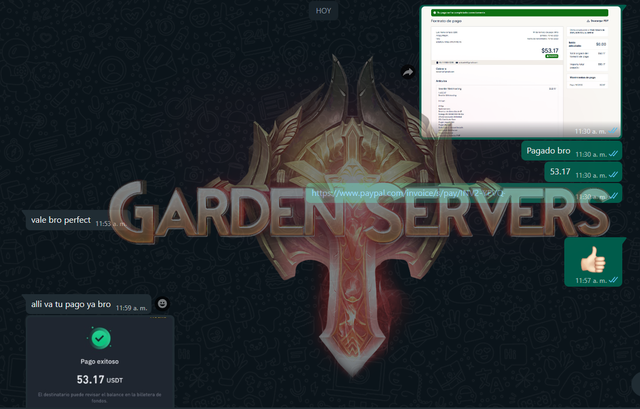Select the sent '53.17' message bubble
Image resolution: width=640 pixels, height=409 pixels.
583,172
